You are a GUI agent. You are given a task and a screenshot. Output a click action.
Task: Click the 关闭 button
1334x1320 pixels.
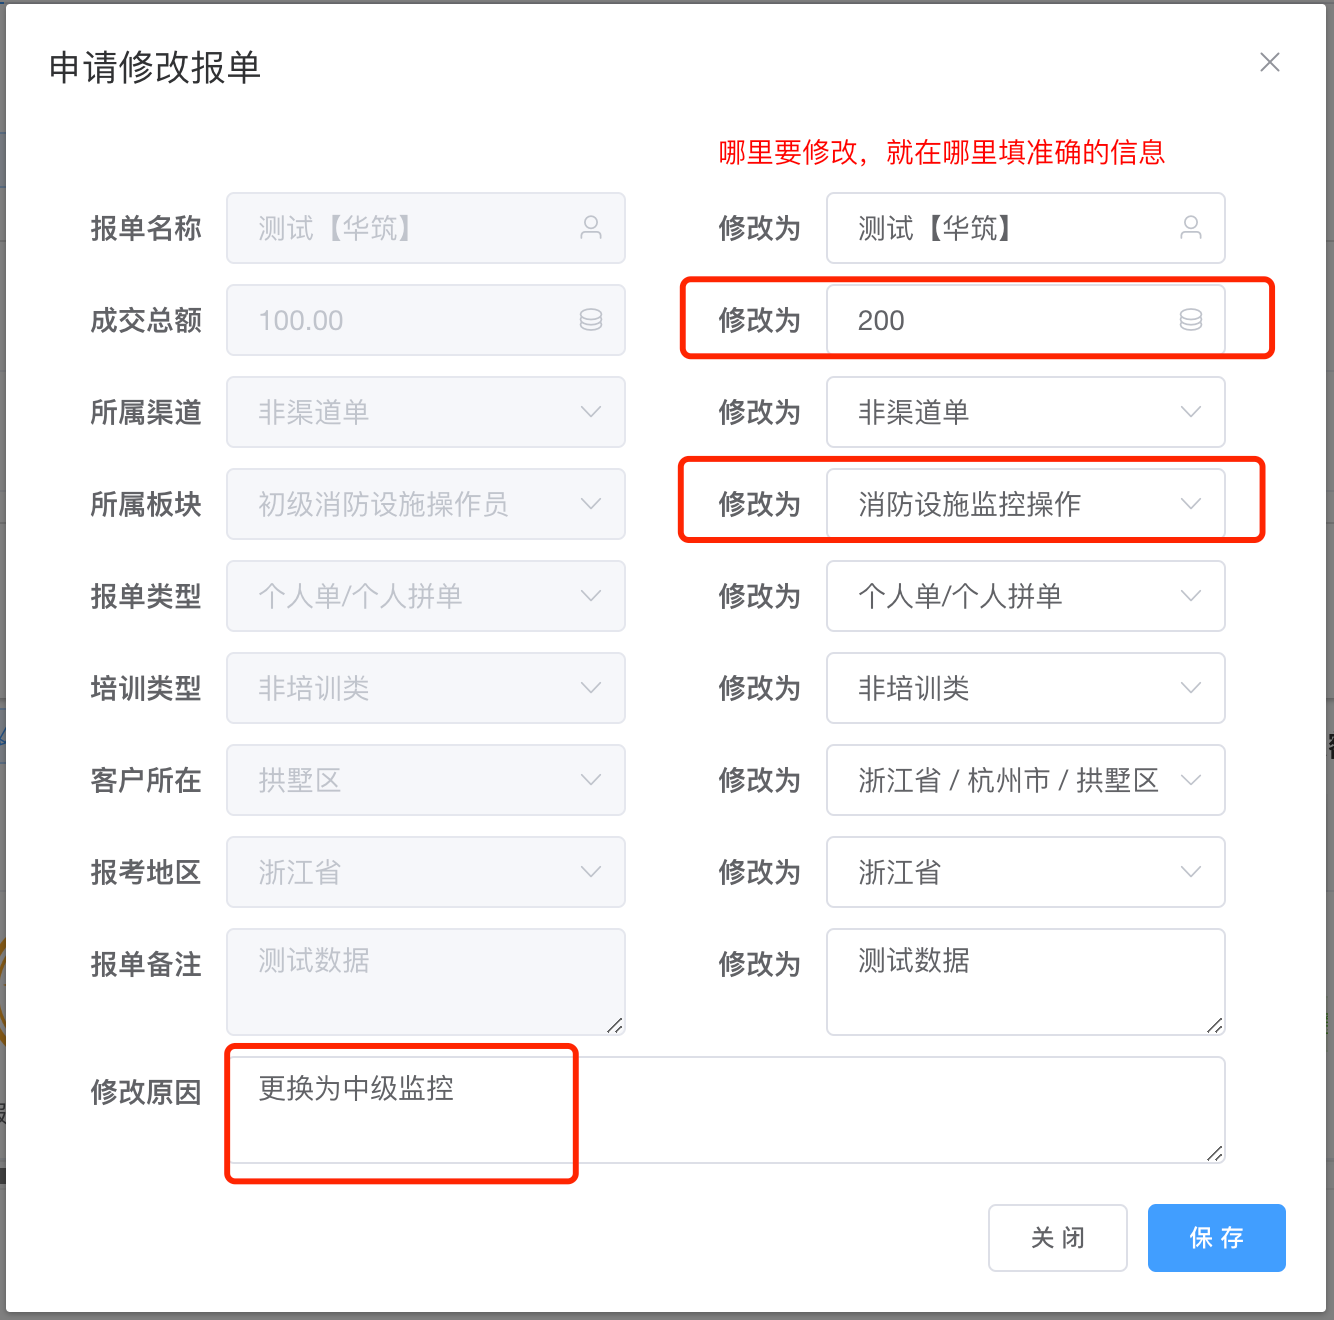point(1057,1238)
